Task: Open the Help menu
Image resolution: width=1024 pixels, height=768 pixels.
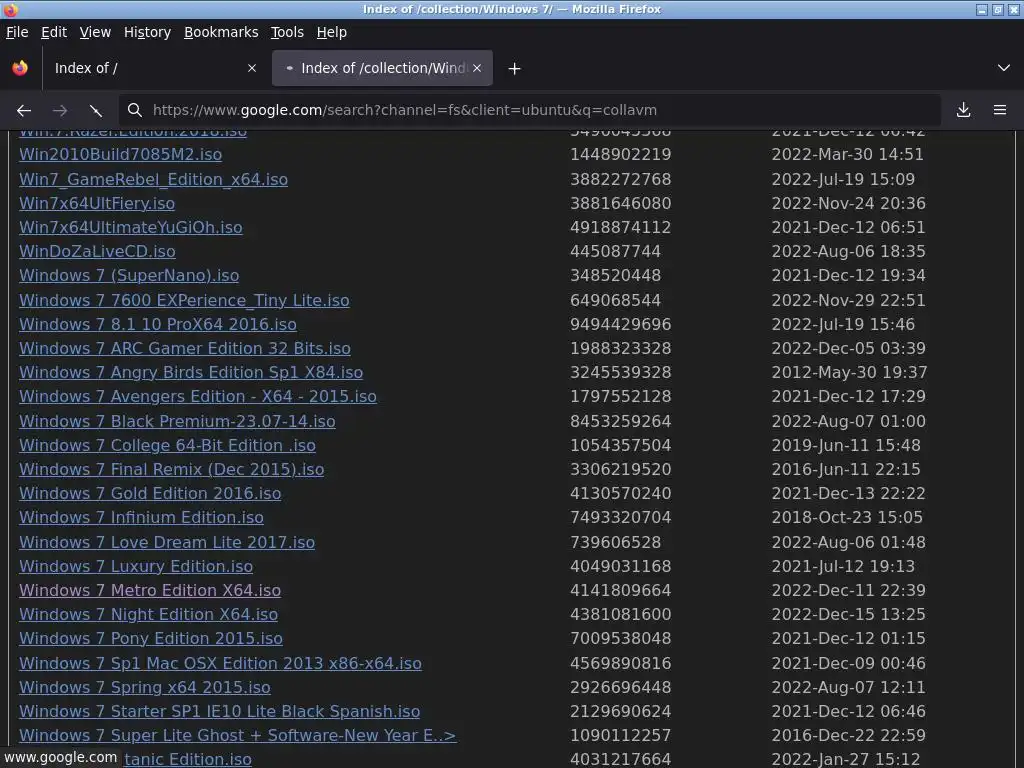Action: tap(332, 32)
